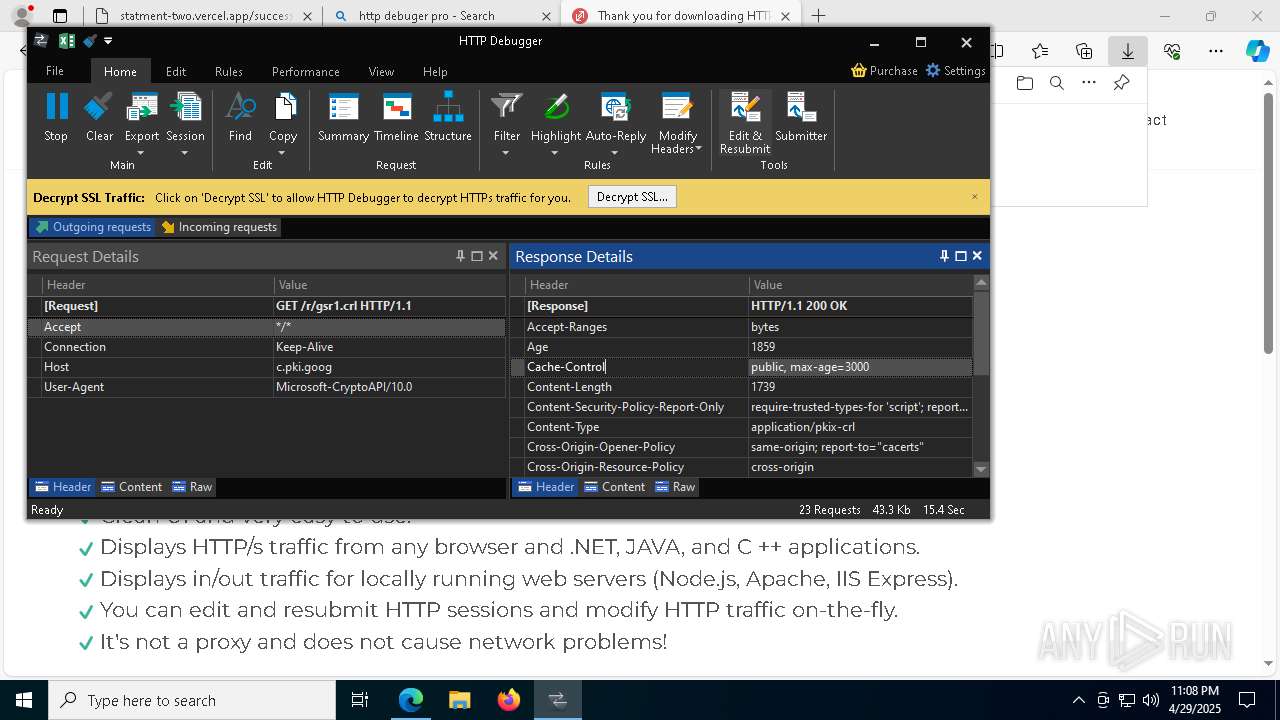Screen dimensions: 1280x720
Task: Expand the Filter dropdown arrow
Action: point(506,153)
